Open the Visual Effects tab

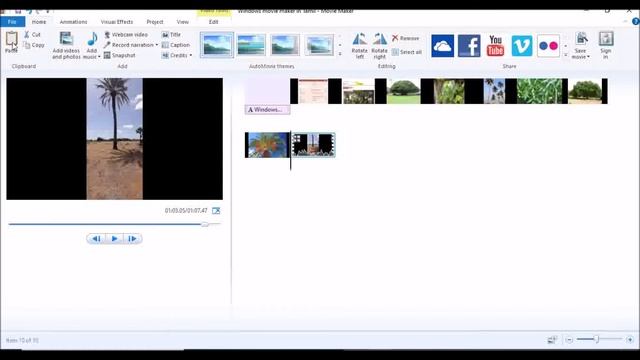pos(117,22)
